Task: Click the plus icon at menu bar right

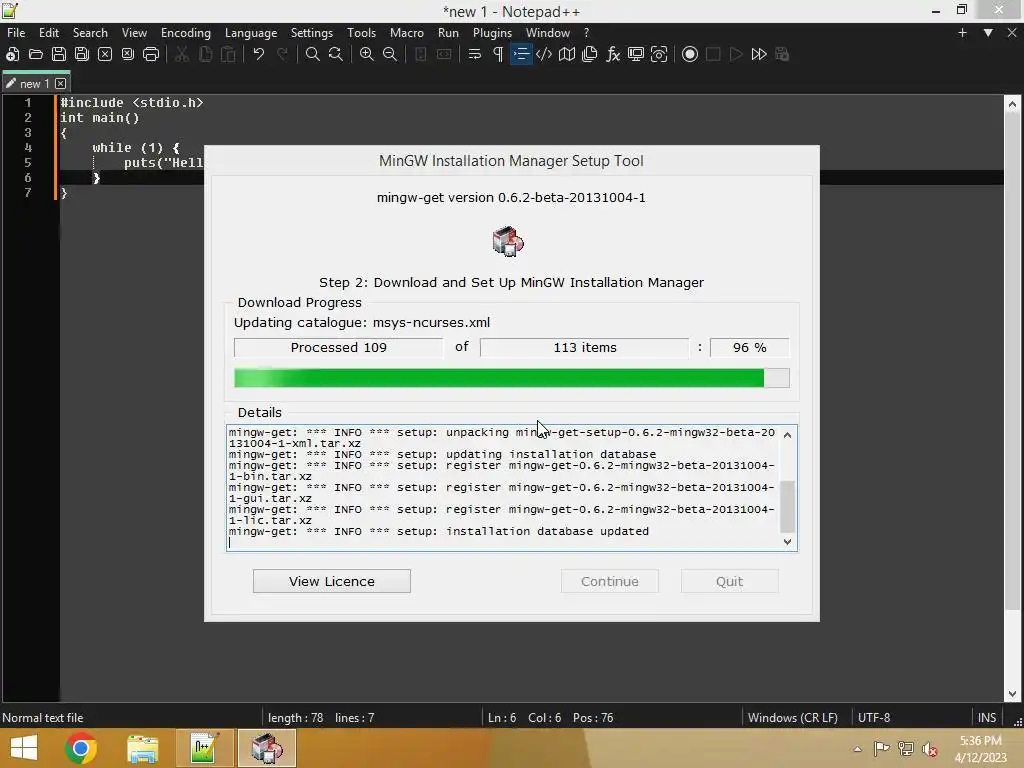Action: (962, 33)
